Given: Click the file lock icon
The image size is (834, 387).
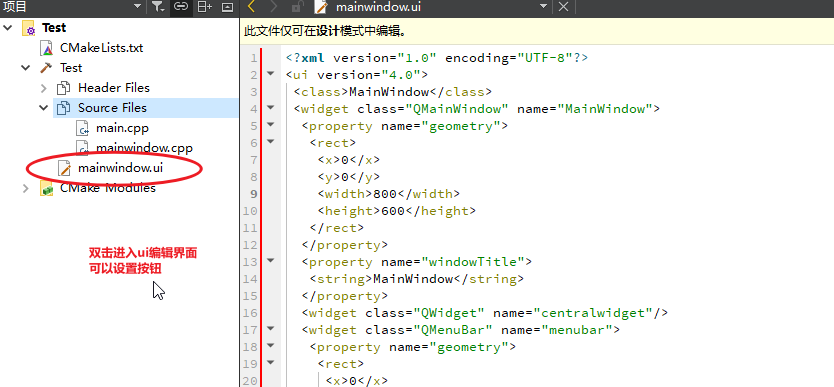Looking at the screenshot, I should tap(298, 6).
